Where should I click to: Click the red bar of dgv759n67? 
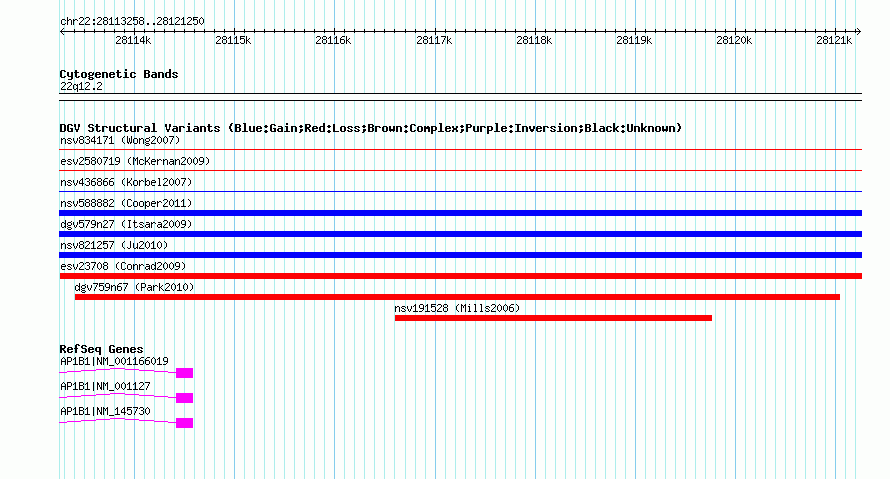pos(457,297)
